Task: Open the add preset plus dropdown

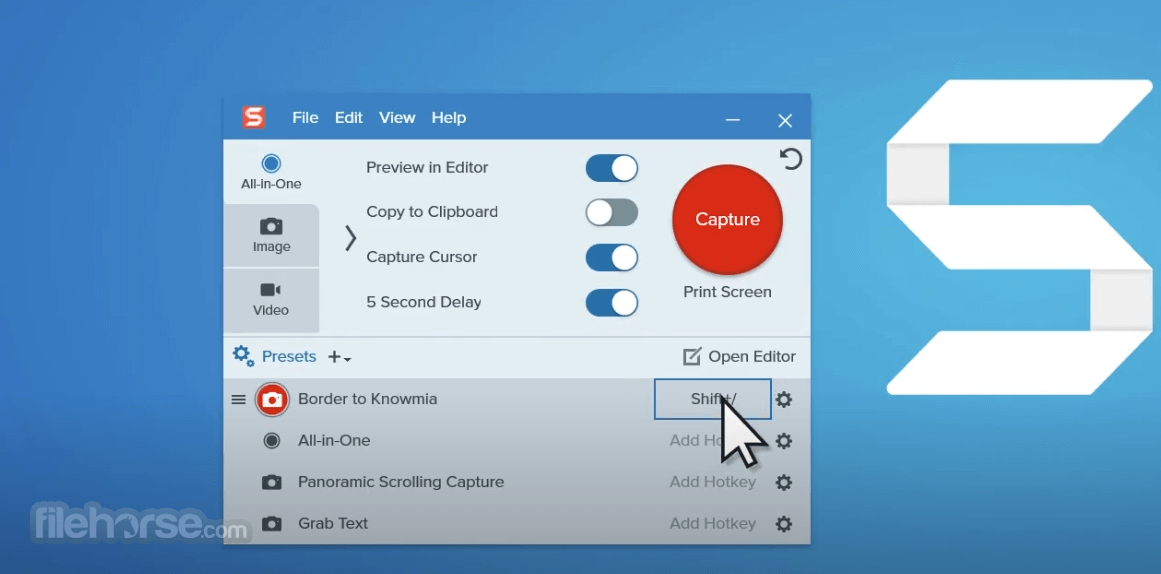Action: pyautogui.click(x=339, y=357)
